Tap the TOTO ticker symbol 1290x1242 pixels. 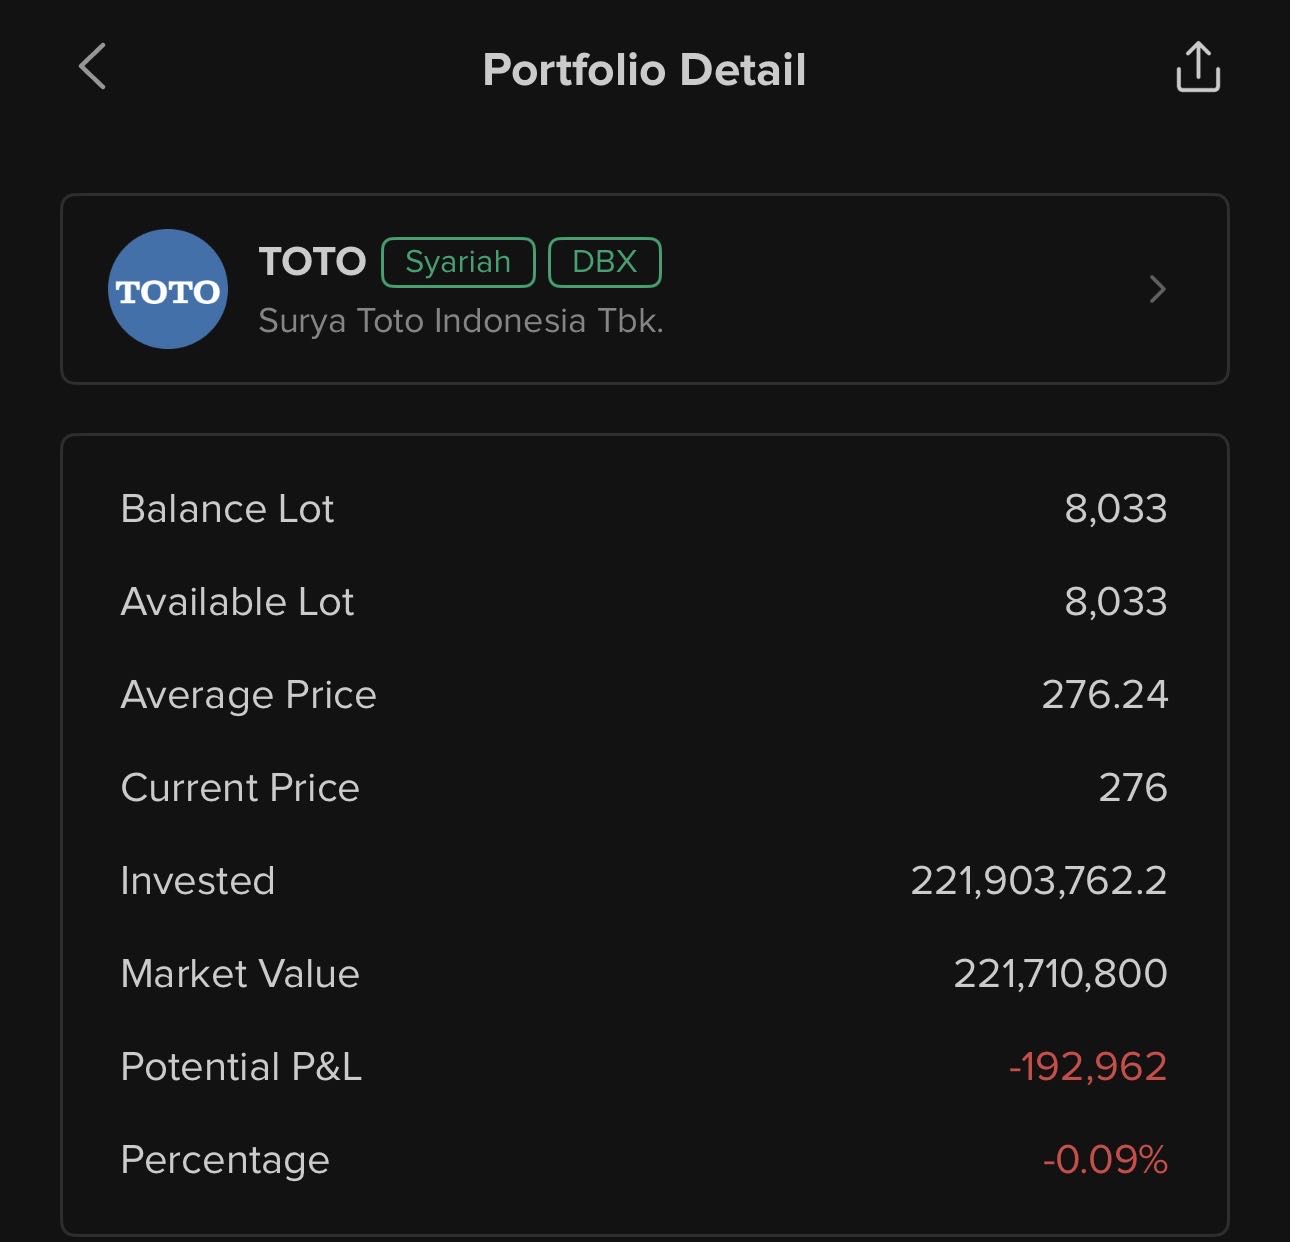[312, 262]
